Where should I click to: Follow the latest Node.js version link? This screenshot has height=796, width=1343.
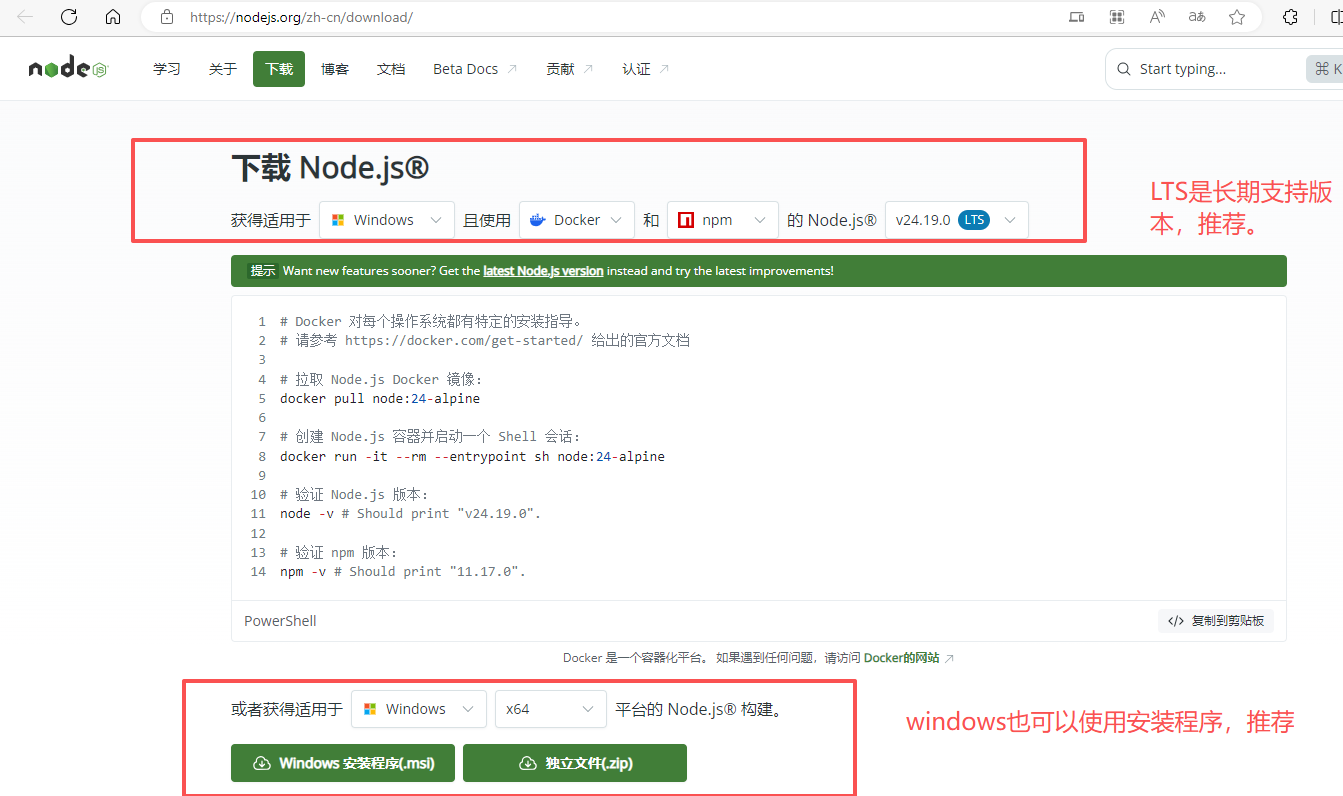tap(543, 271)
